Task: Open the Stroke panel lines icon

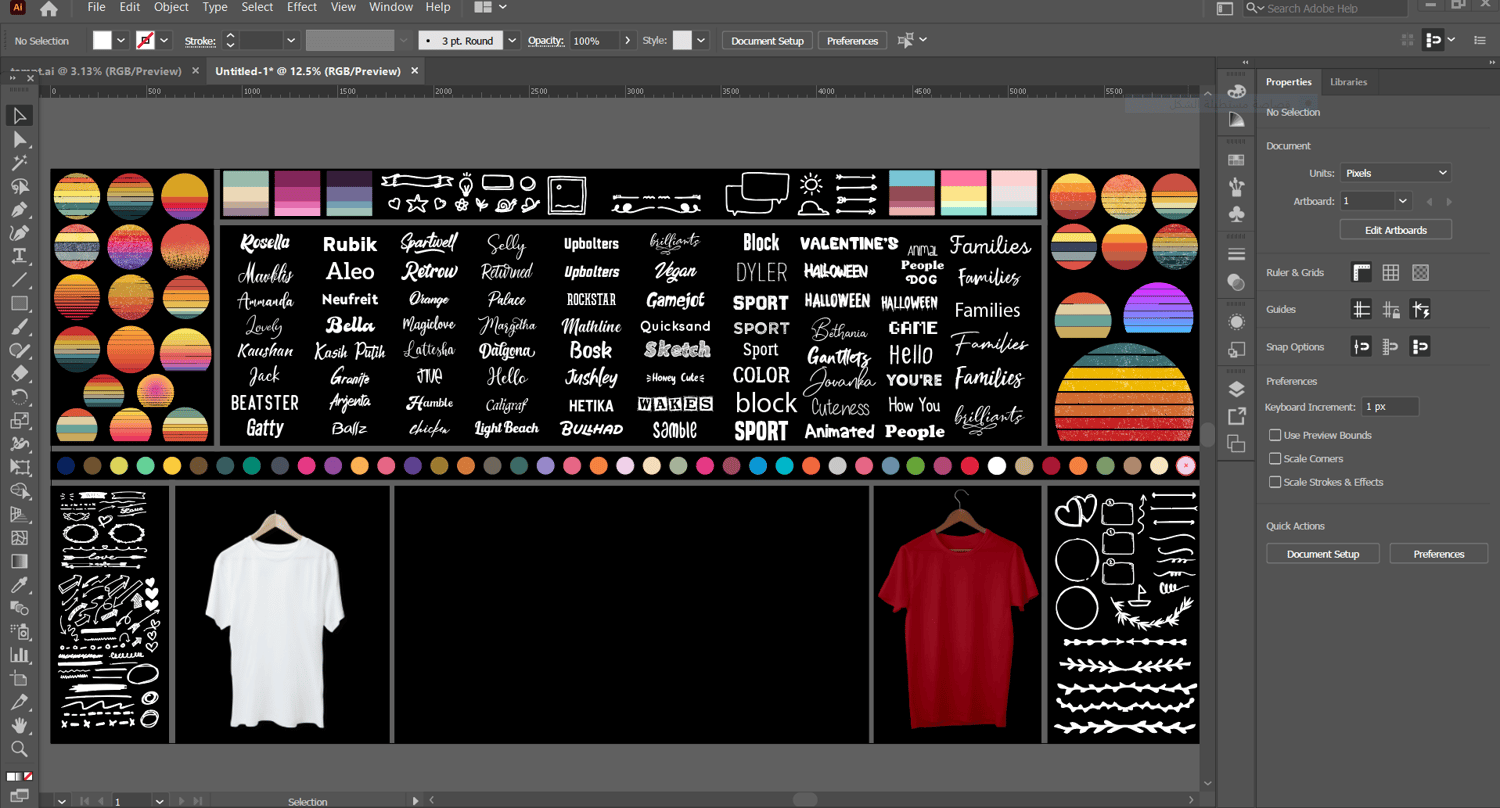Action: (1237, 254)
